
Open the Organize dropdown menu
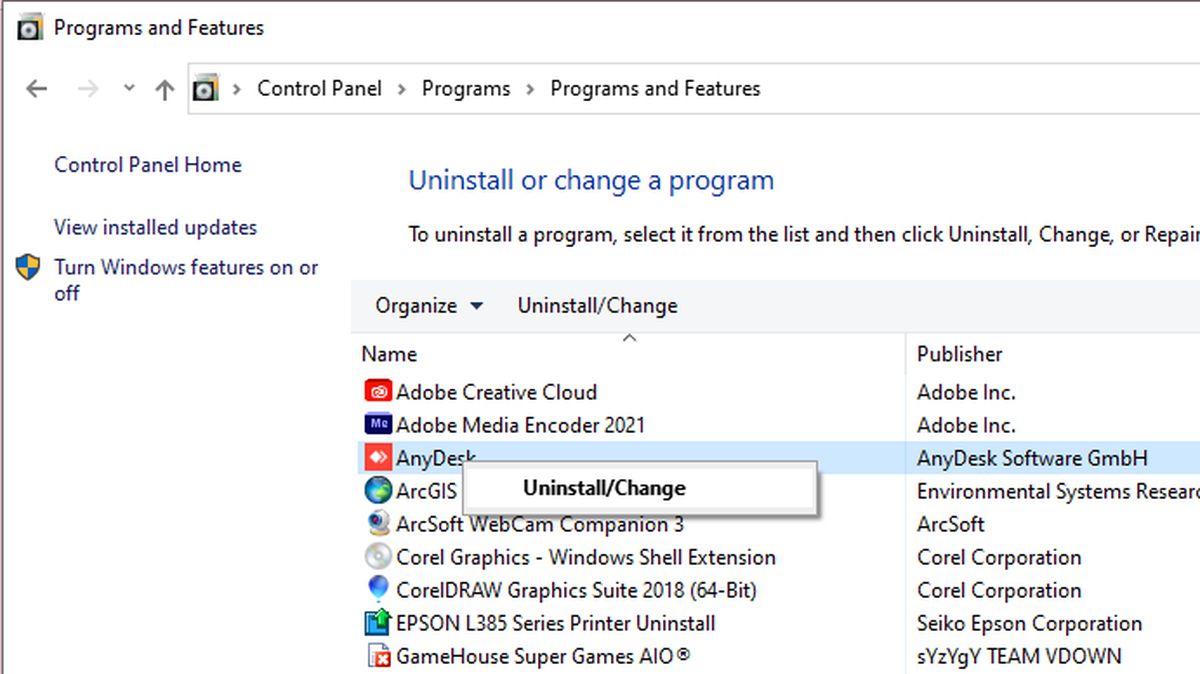[x=428, y=306]
